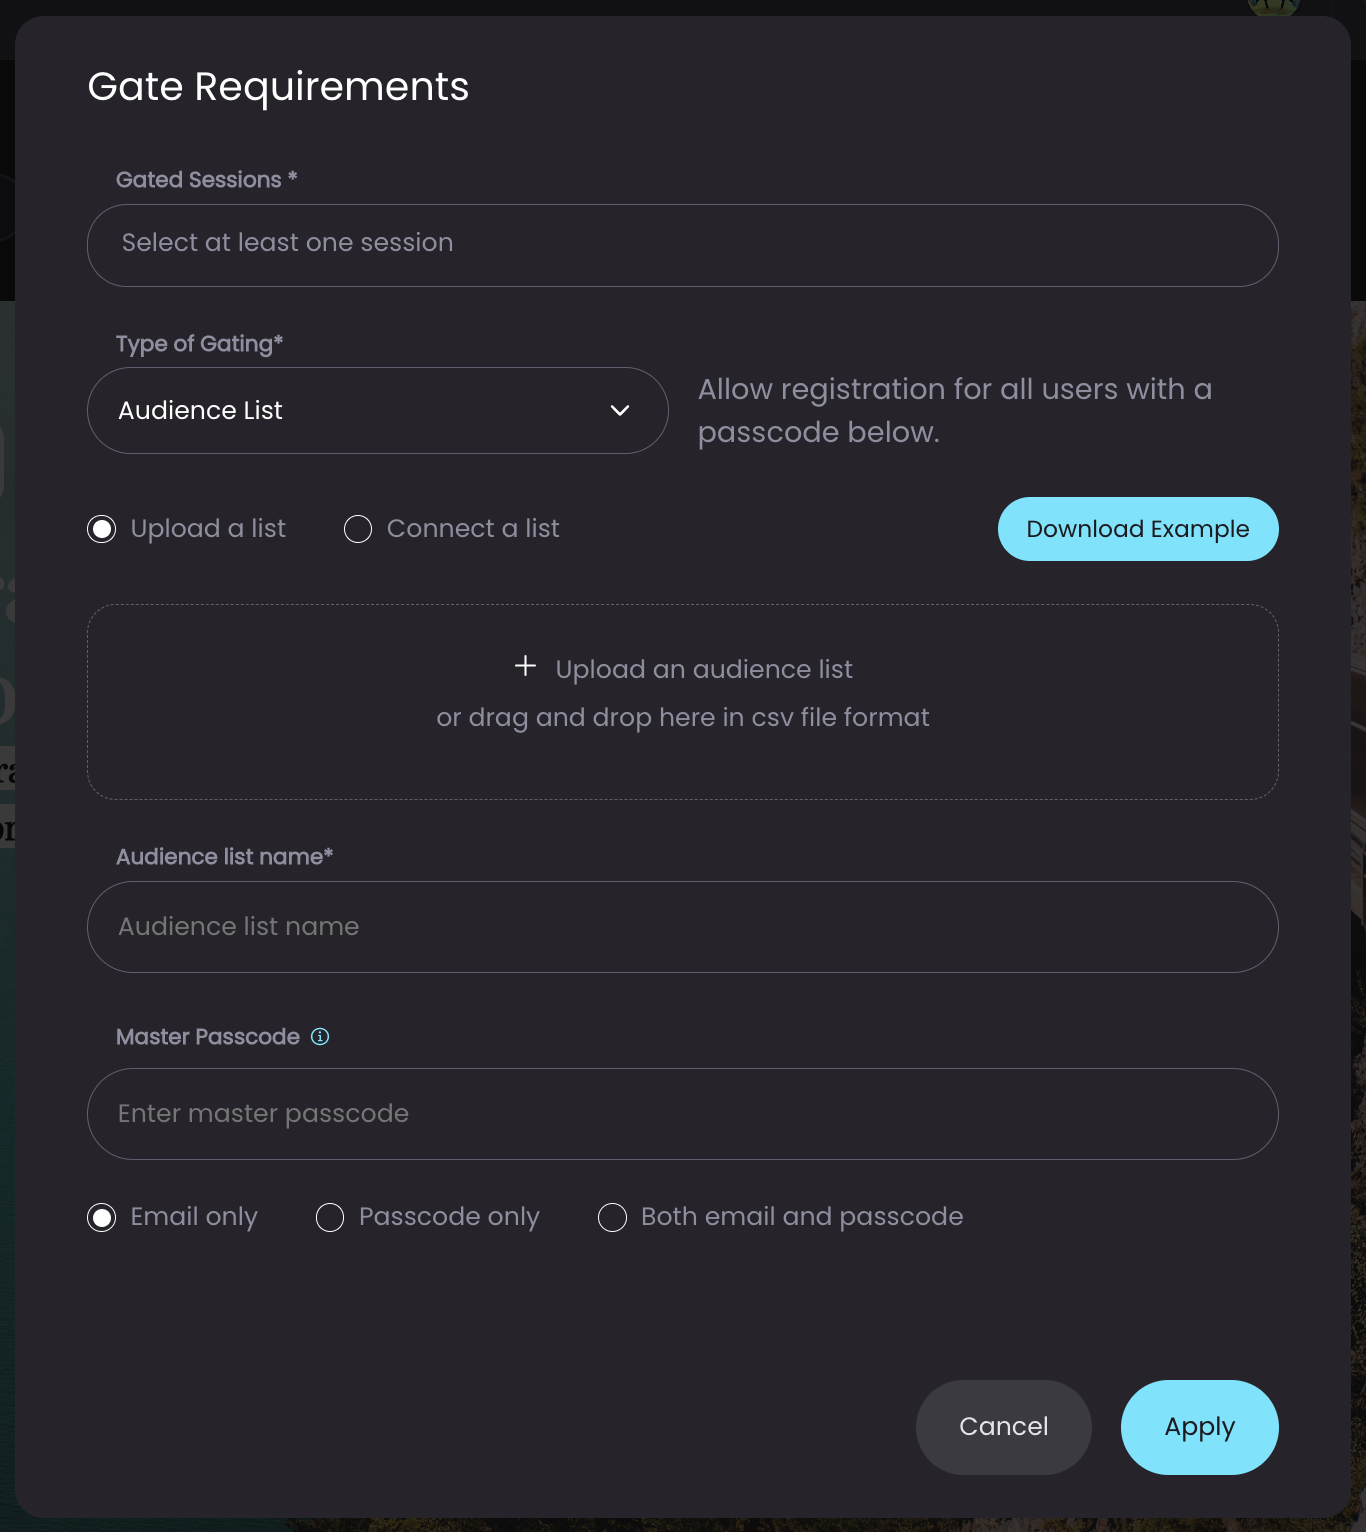Image resolution: width=1366 pixels, height=1532 pixels.
Task: Focus the Enter master passcode field
Action: (x=683, y=1114)
